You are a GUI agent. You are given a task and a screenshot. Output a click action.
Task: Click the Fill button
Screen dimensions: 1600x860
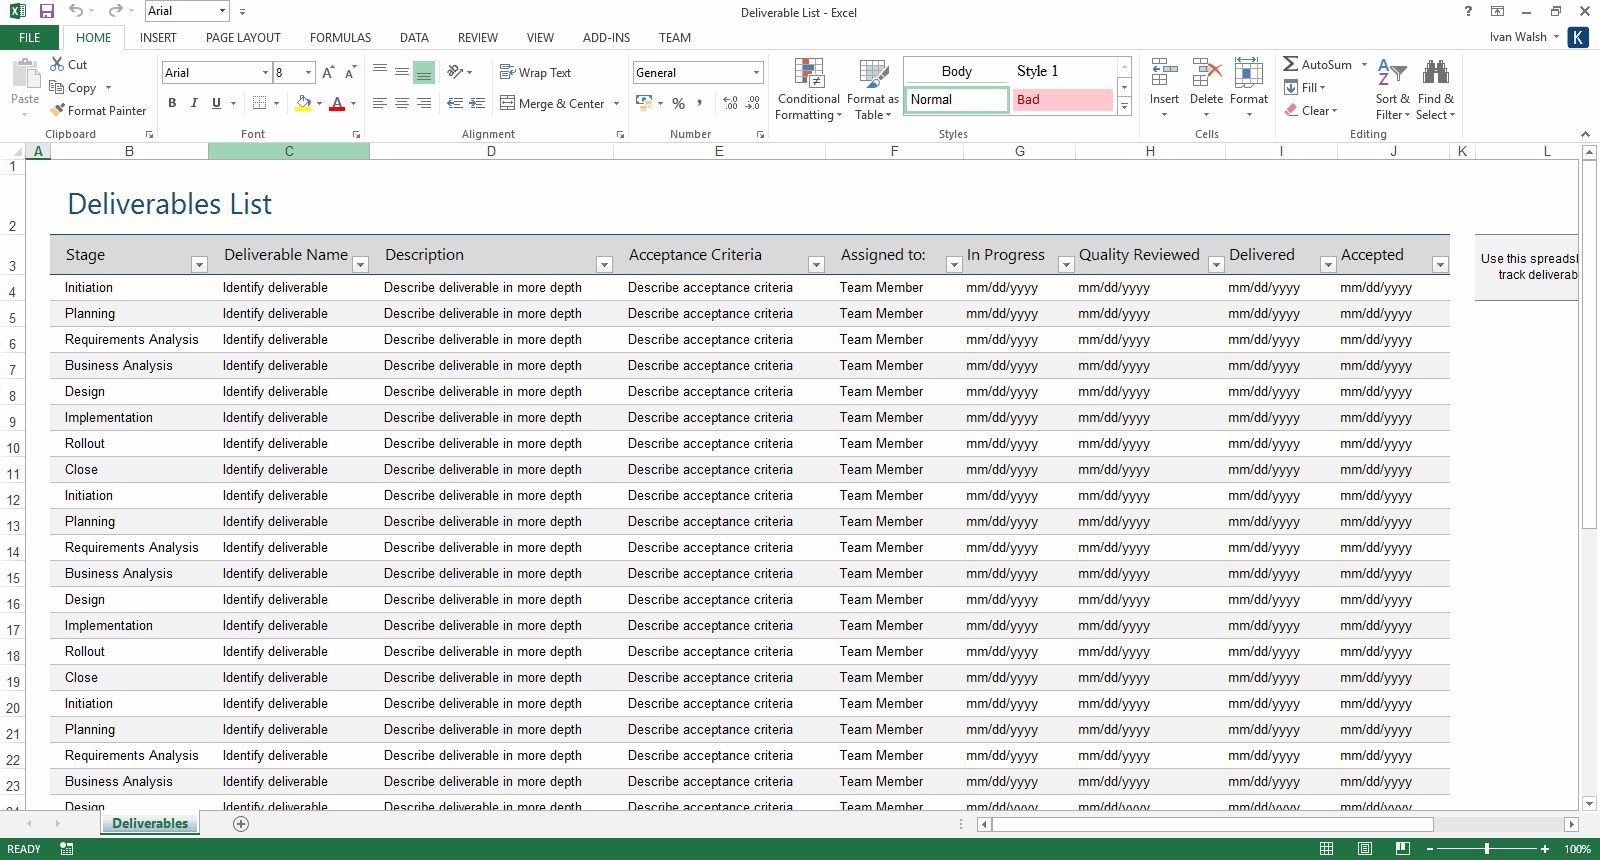click(x=1304, y=87)
